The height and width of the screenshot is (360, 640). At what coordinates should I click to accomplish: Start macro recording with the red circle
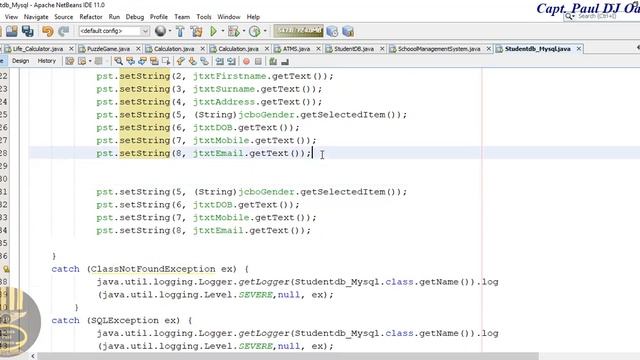click(x=246, y=62)
